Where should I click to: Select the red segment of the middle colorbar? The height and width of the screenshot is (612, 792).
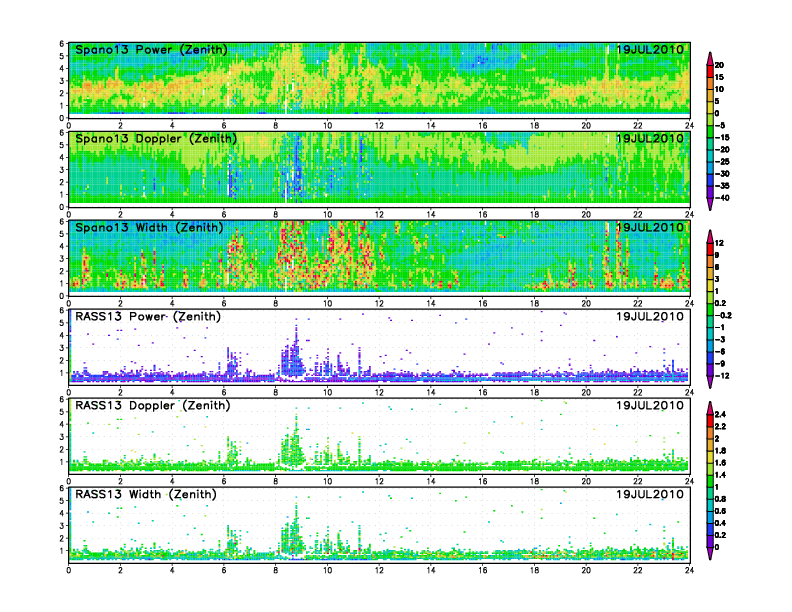(710, 249)
